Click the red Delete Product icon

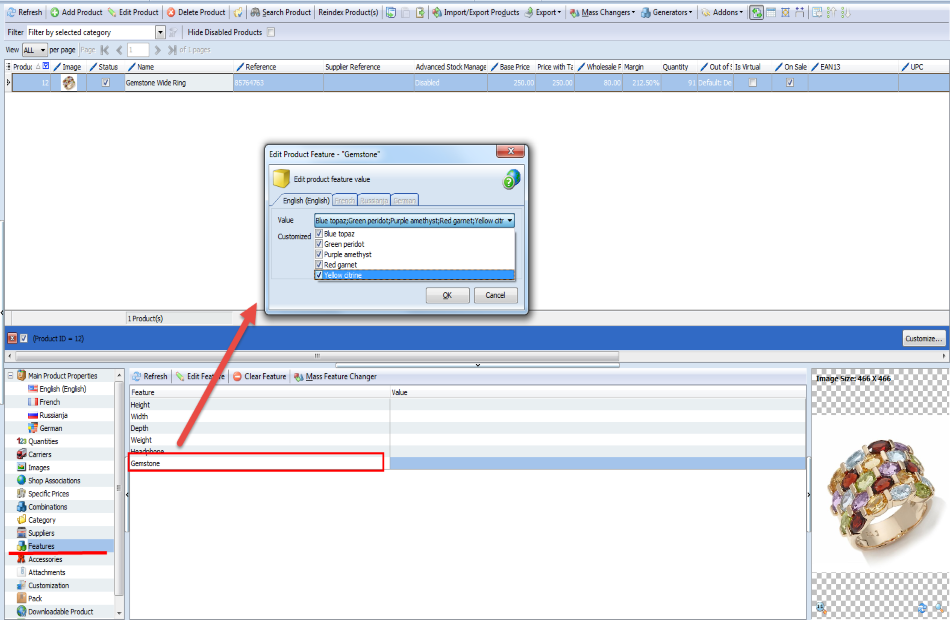pos(171,12)
